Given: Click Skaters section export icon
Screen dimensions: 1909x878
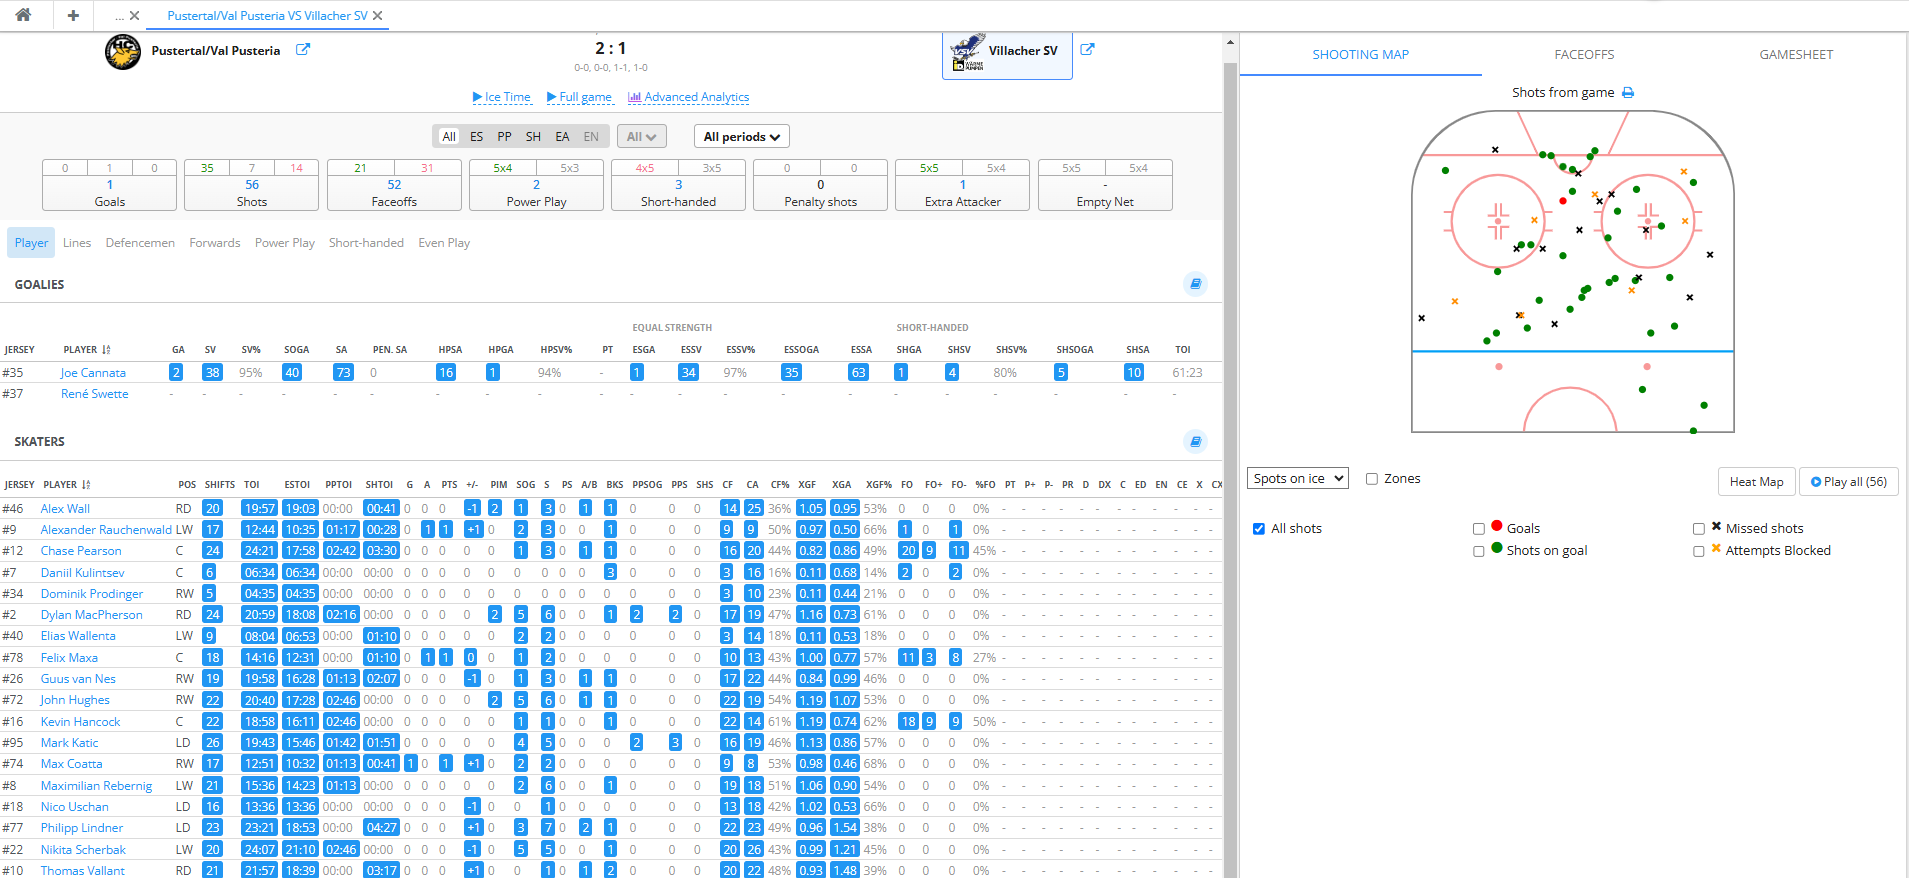Looking at the screenshot, I should [x=1195, y=441].
